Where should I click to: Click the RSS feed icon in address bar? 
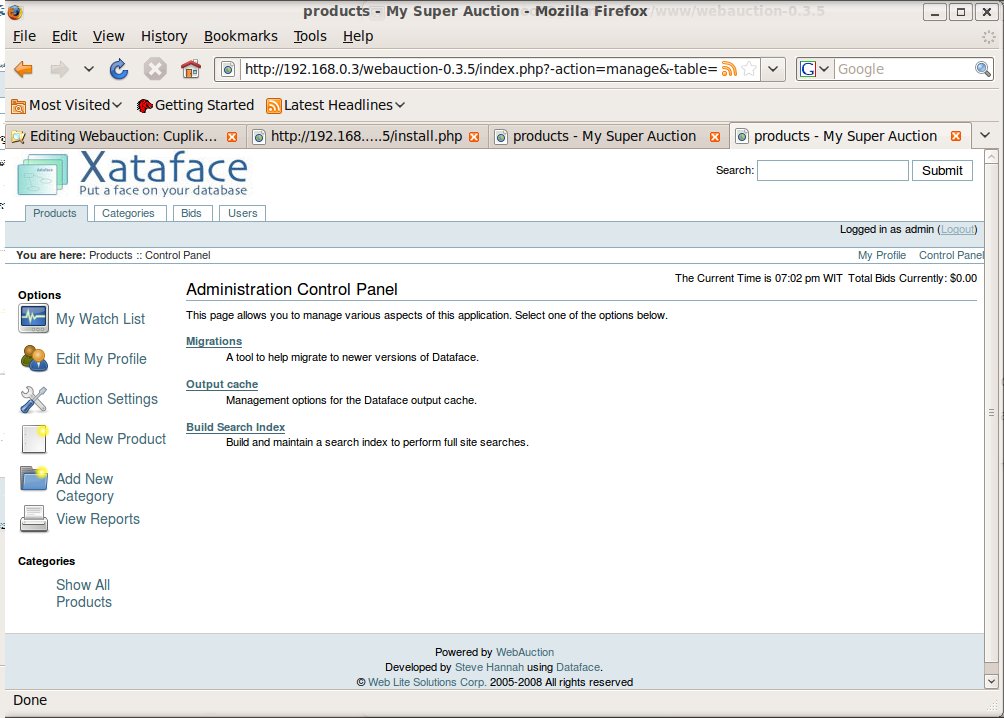tap(729, 69)
